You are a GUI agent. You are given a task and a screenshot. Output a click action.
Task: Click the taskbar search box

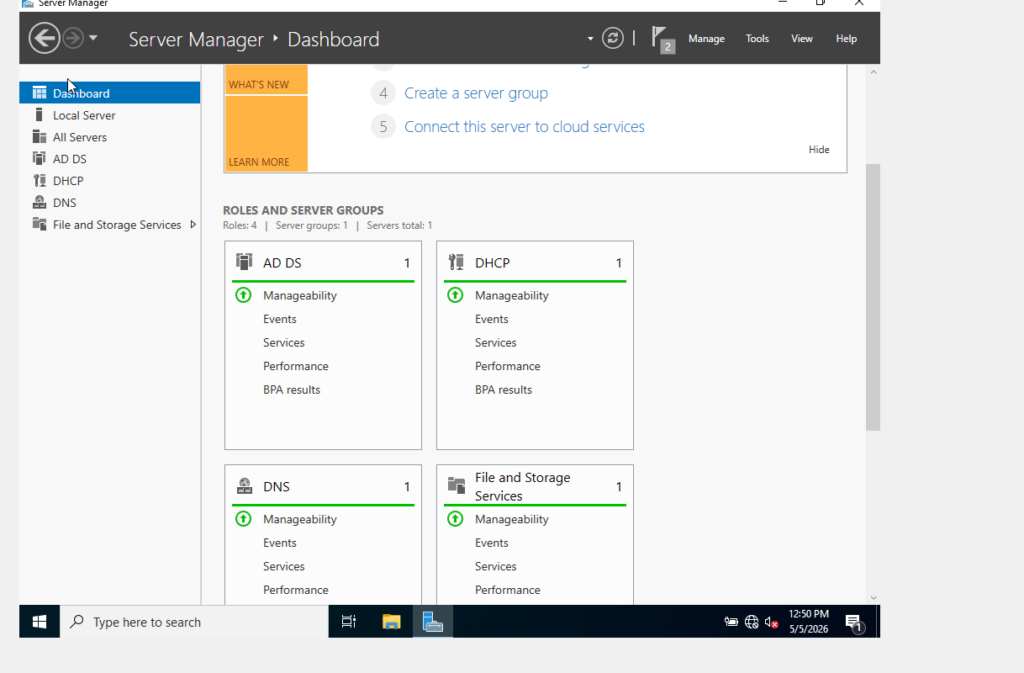pos(194,622)
